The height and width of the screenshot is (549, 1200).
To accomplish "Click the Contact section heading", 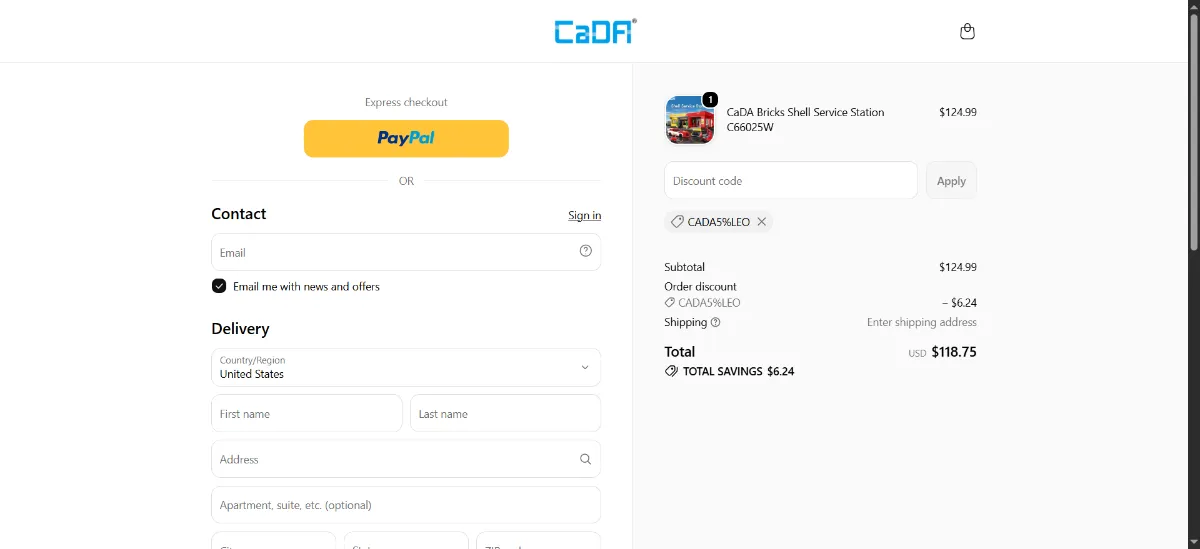I will pyautogui.click(x=238, y=214).
